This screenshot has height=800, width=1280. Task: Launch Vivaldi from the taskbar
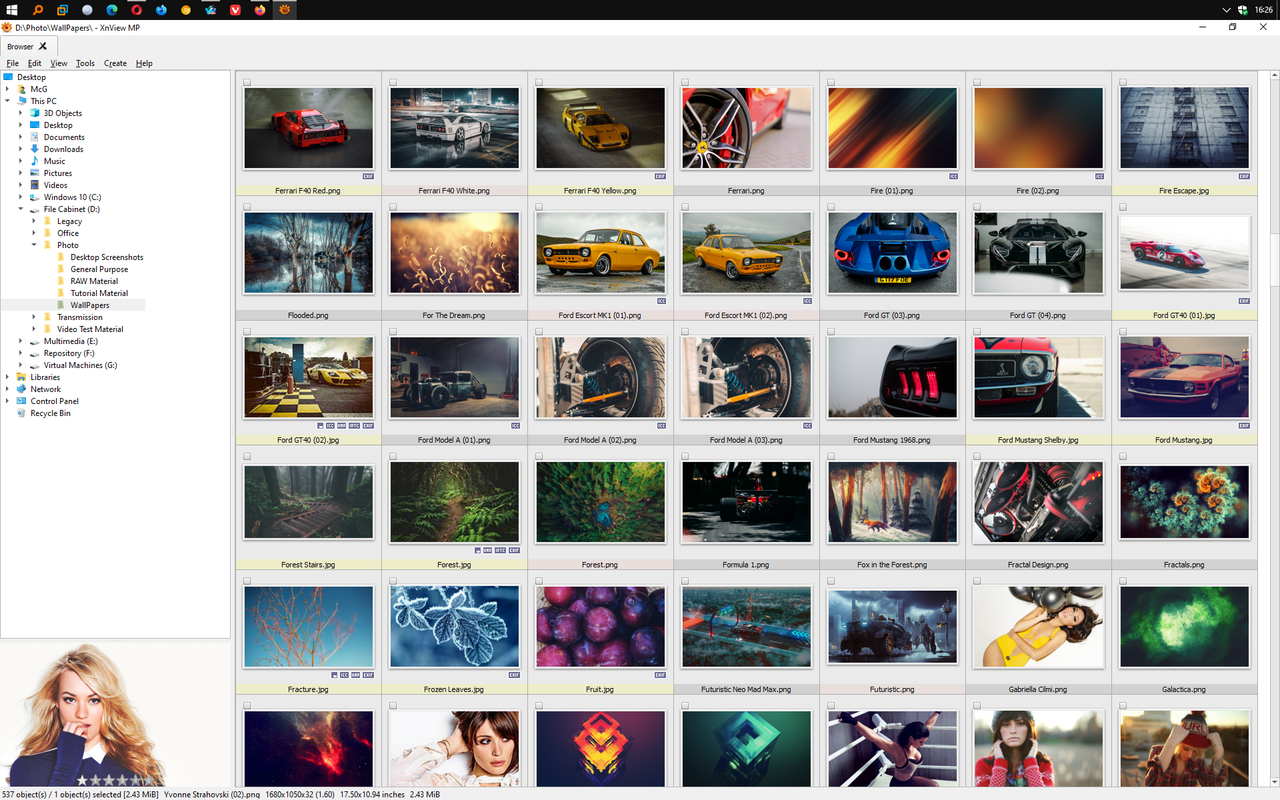[x=236, y=9]
